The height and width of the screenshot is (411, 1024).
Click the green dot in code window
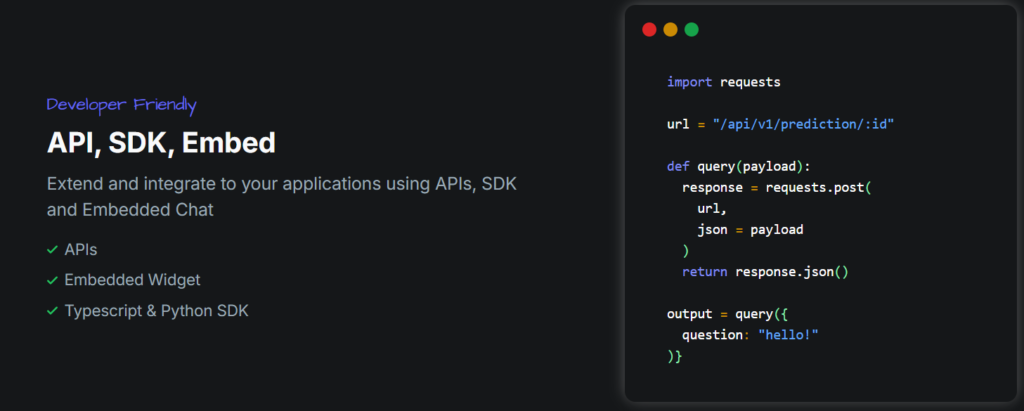691,30
